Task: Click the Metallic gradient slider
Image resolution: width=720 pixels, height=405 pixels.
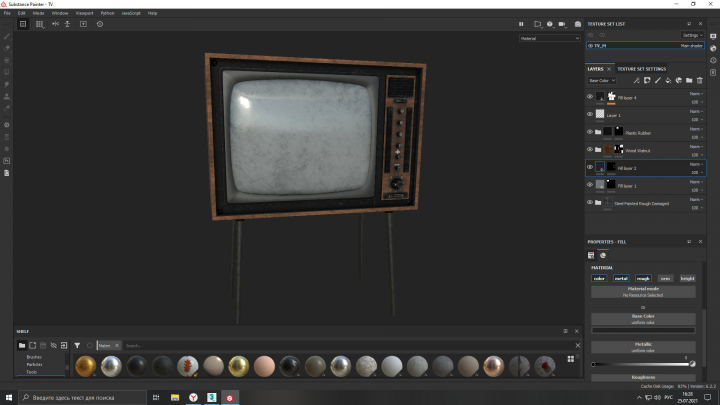Action: coord(643,364)
